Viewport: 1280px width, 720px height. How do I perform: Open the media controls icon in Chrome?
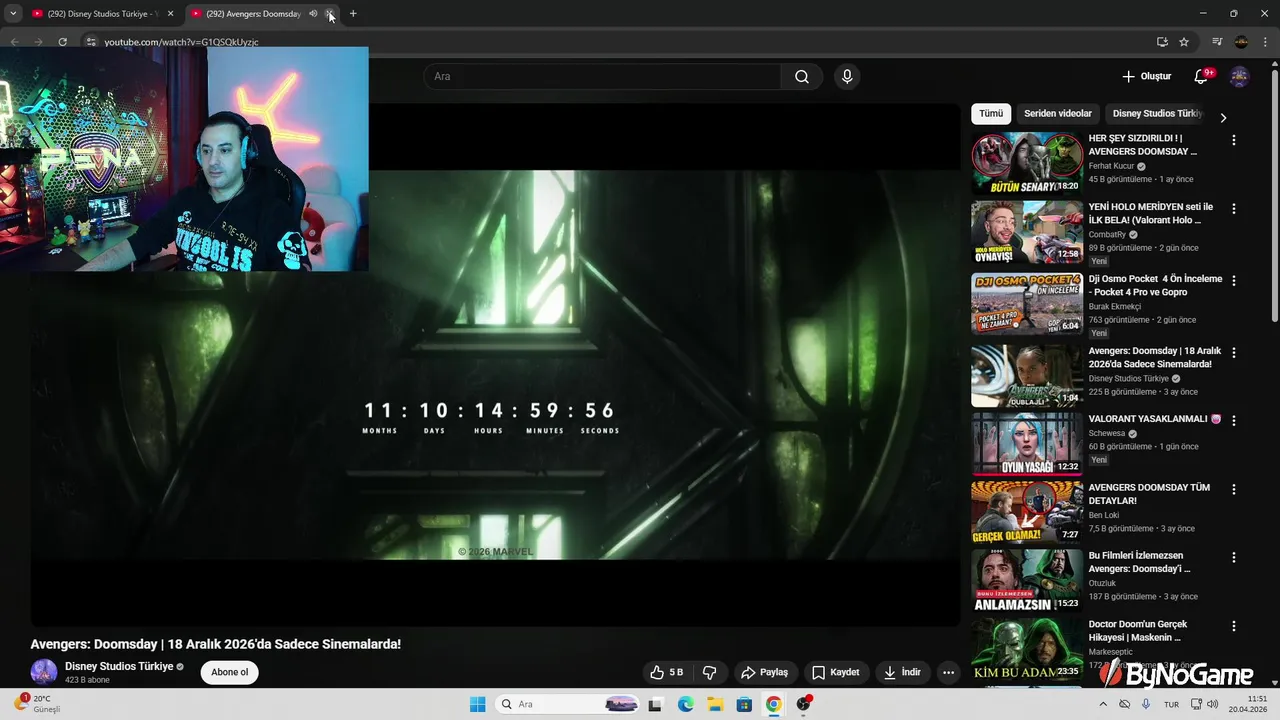pos(1217,42)
